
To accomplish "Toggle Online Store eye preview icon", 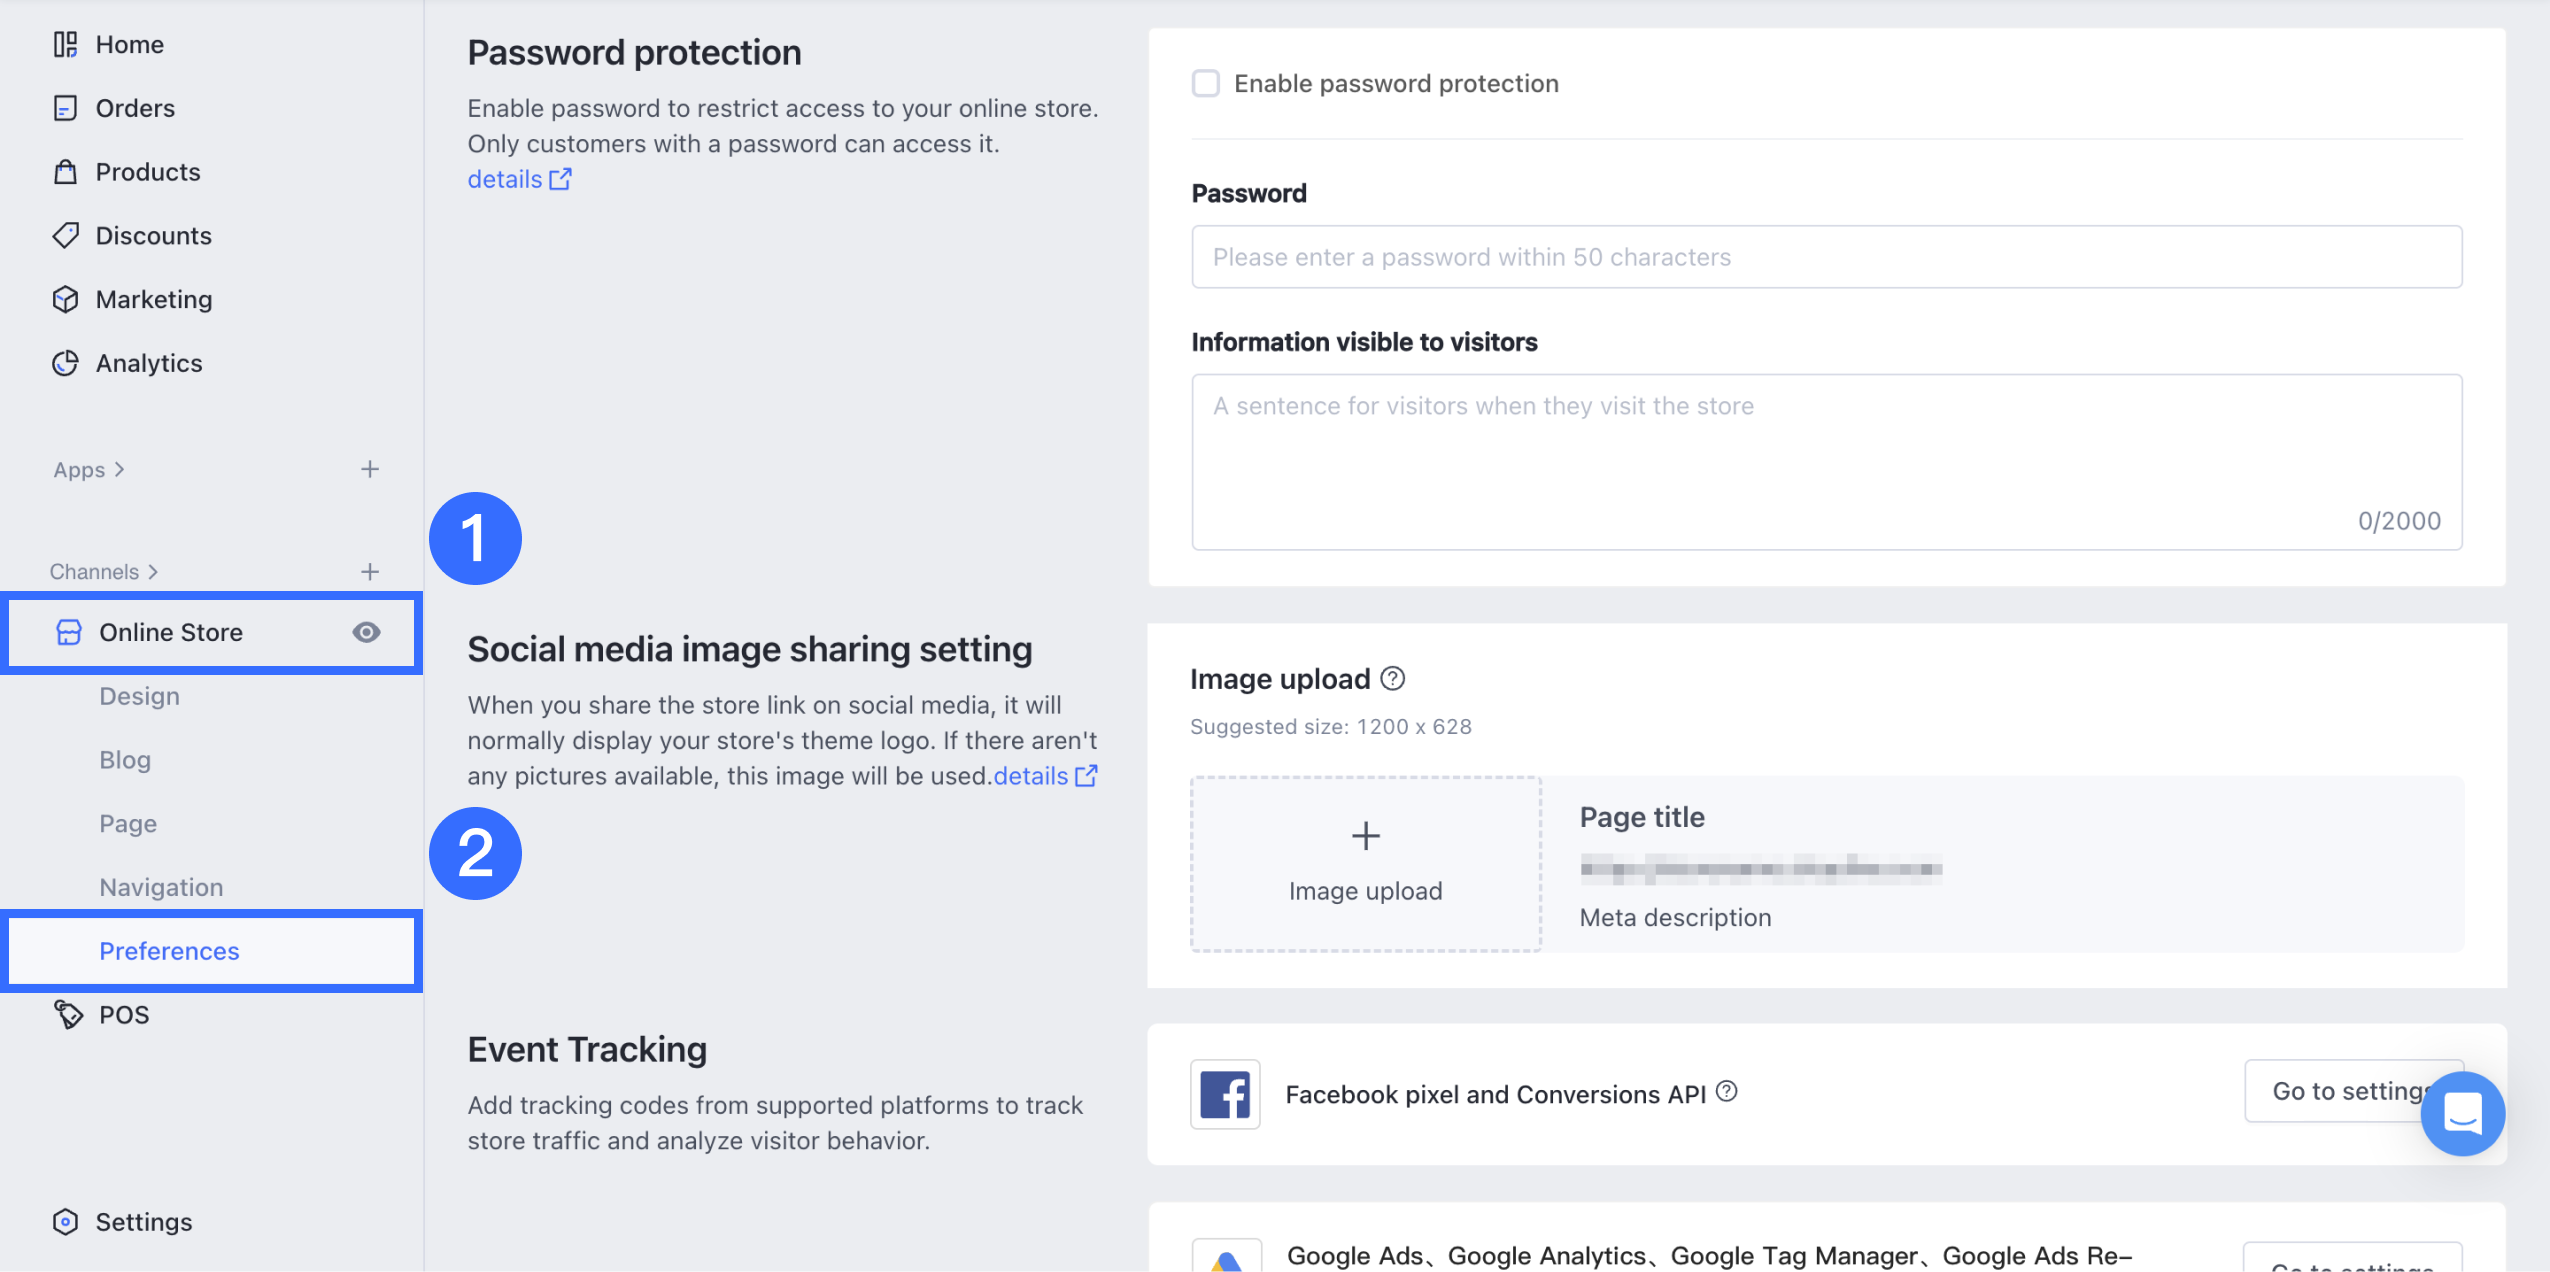I will tap(366, 632).
